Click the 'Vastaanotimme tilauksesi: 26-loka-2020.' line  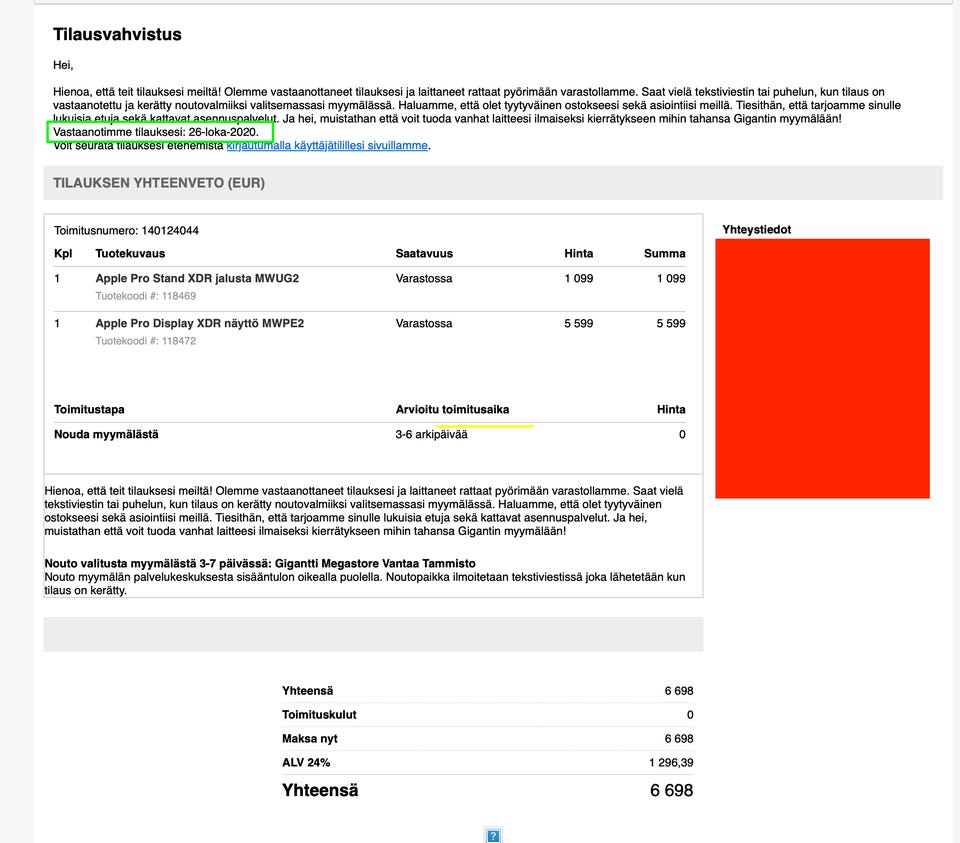coord(156,132)
